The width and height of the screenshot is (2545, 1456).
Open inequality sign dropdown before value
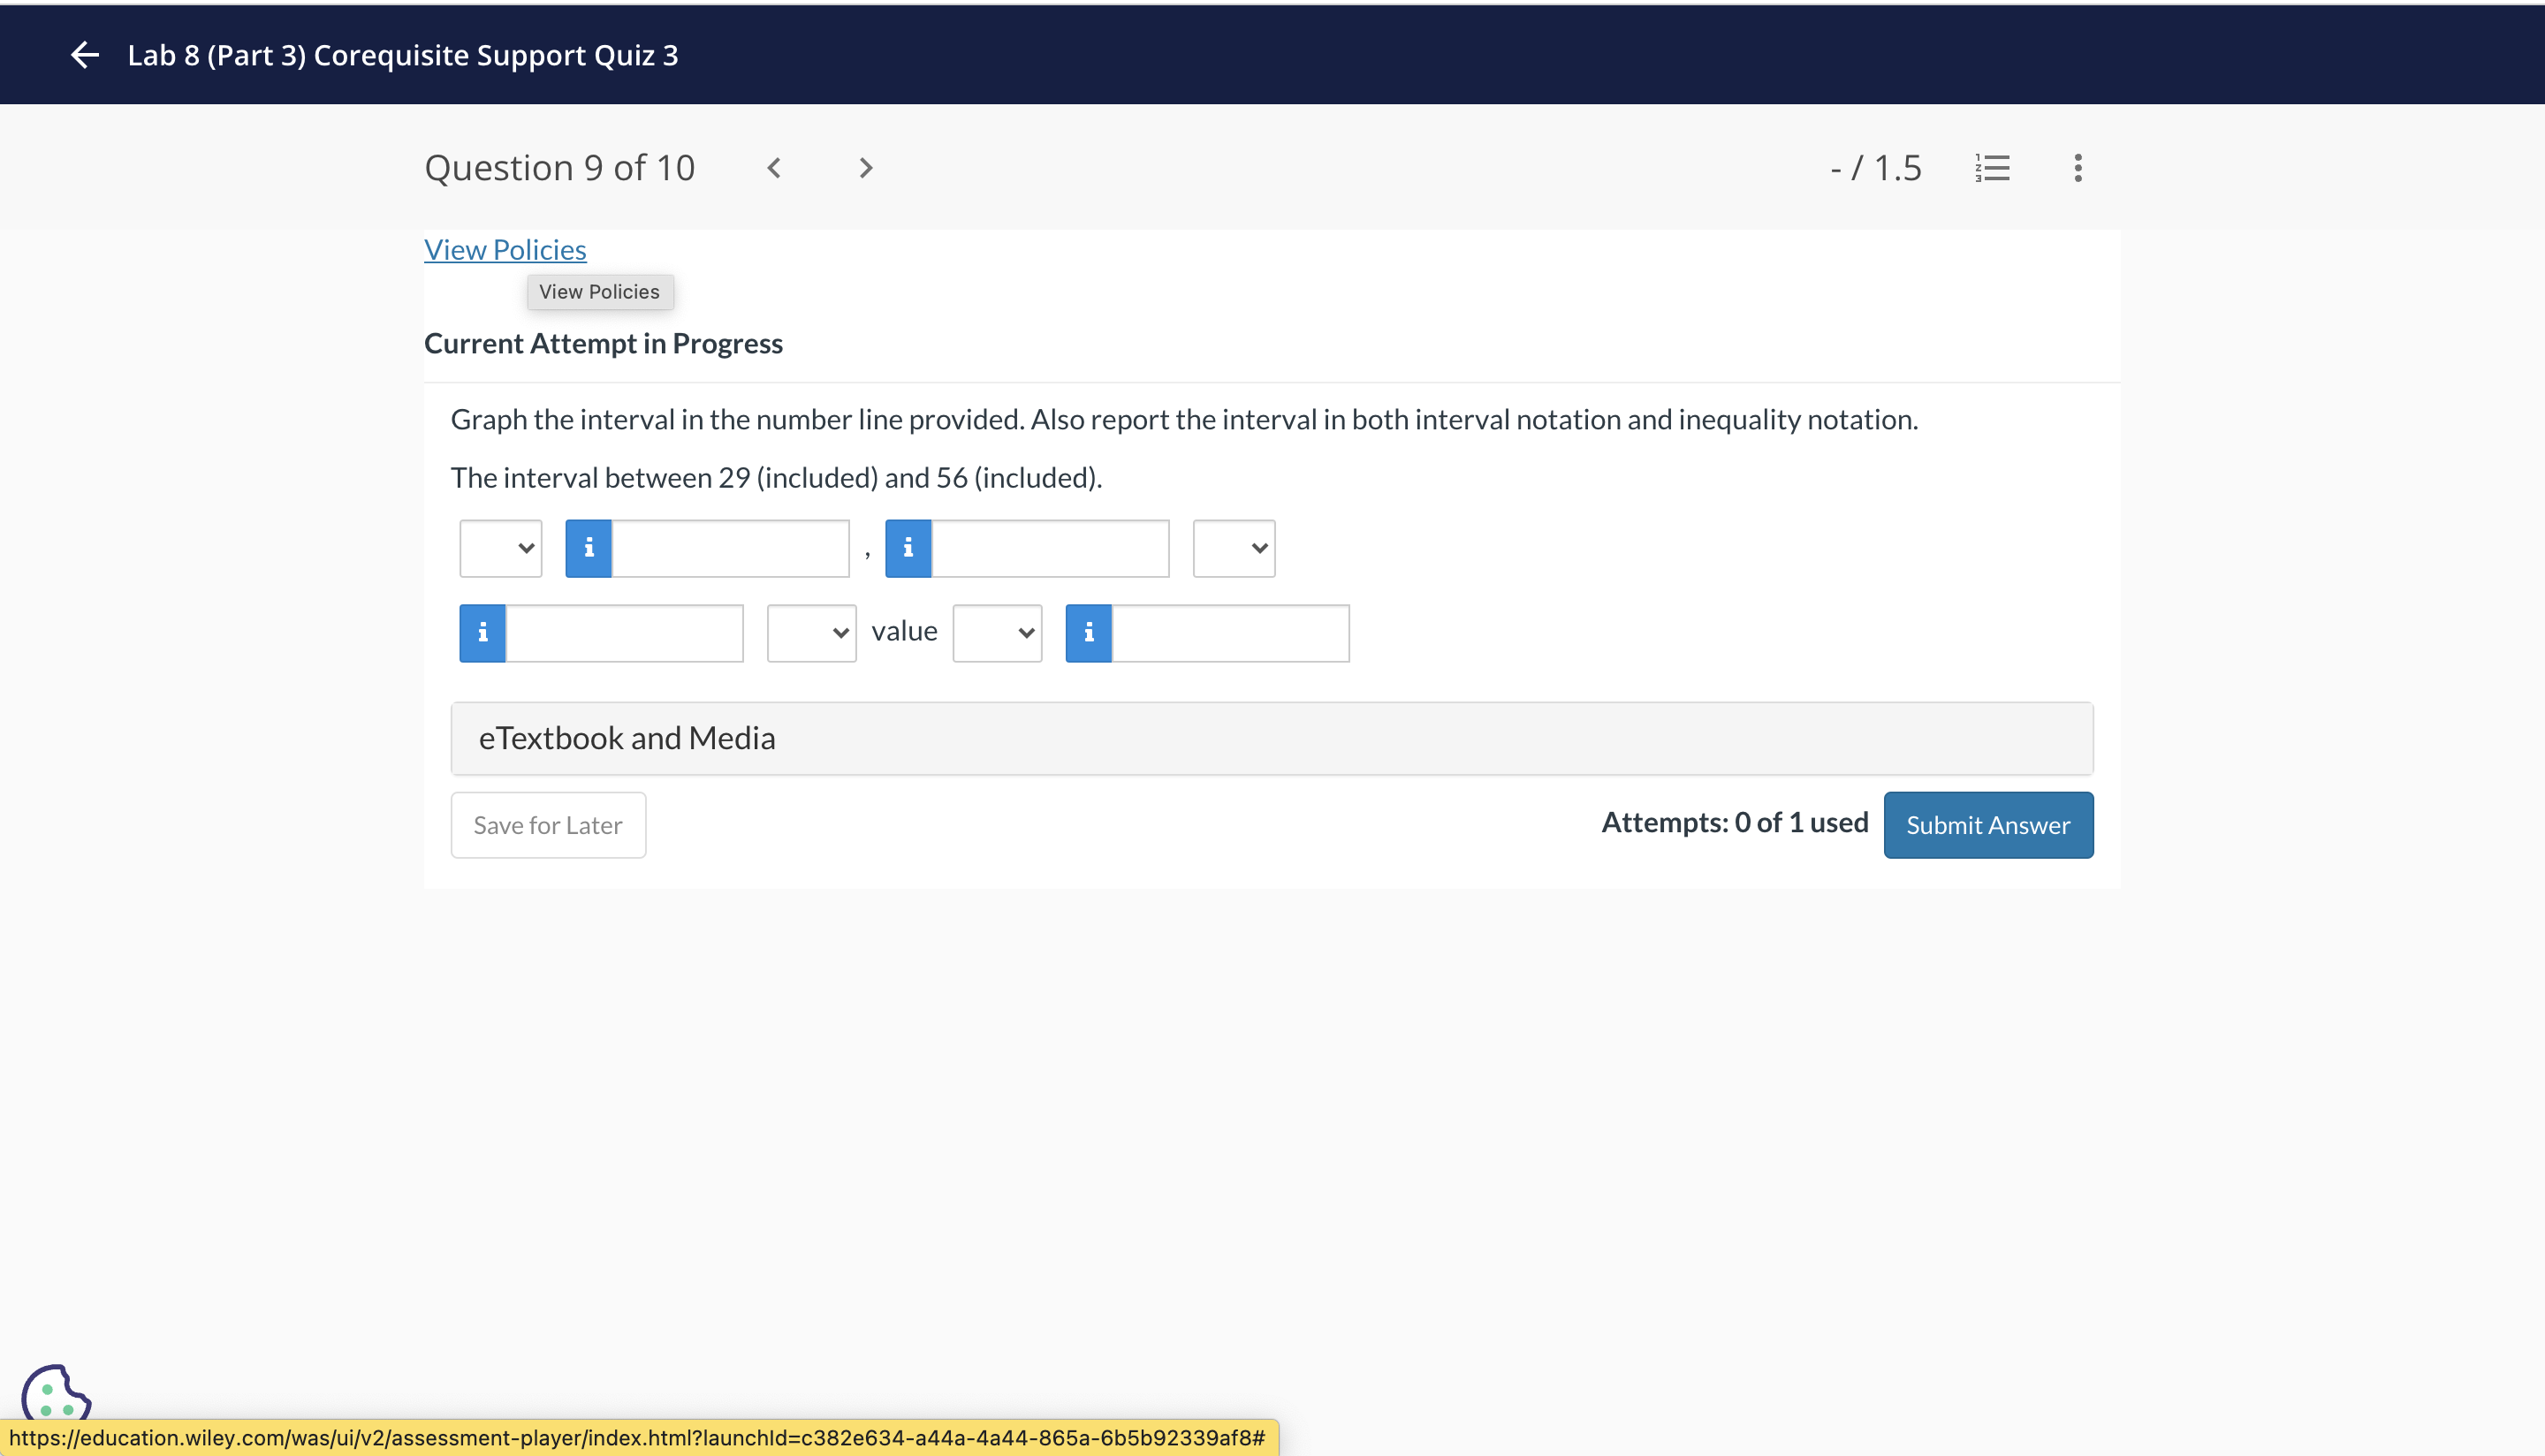pos(811,633)
